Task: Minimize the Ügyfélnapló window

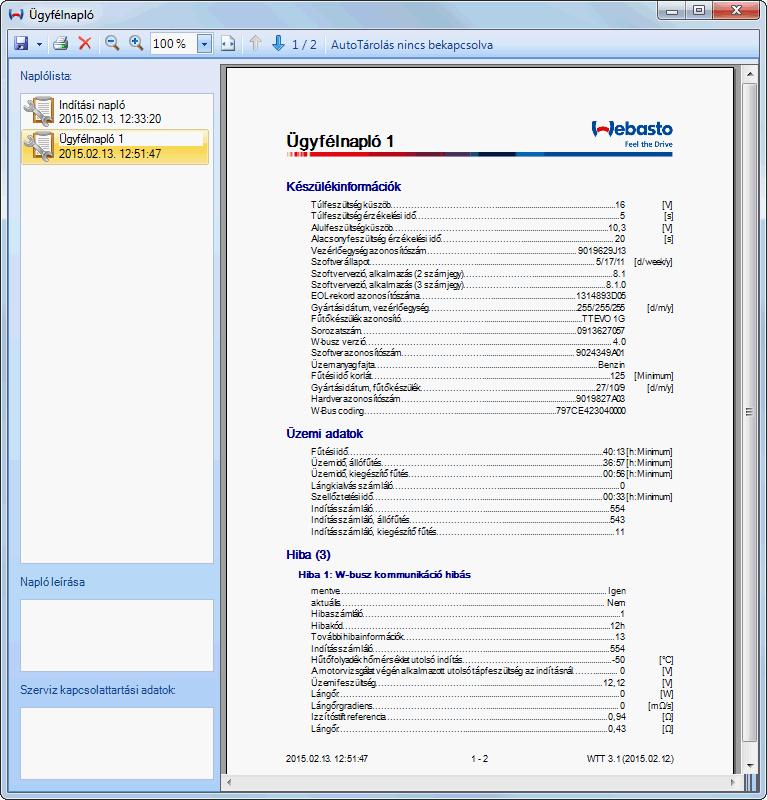Action: 672,11
